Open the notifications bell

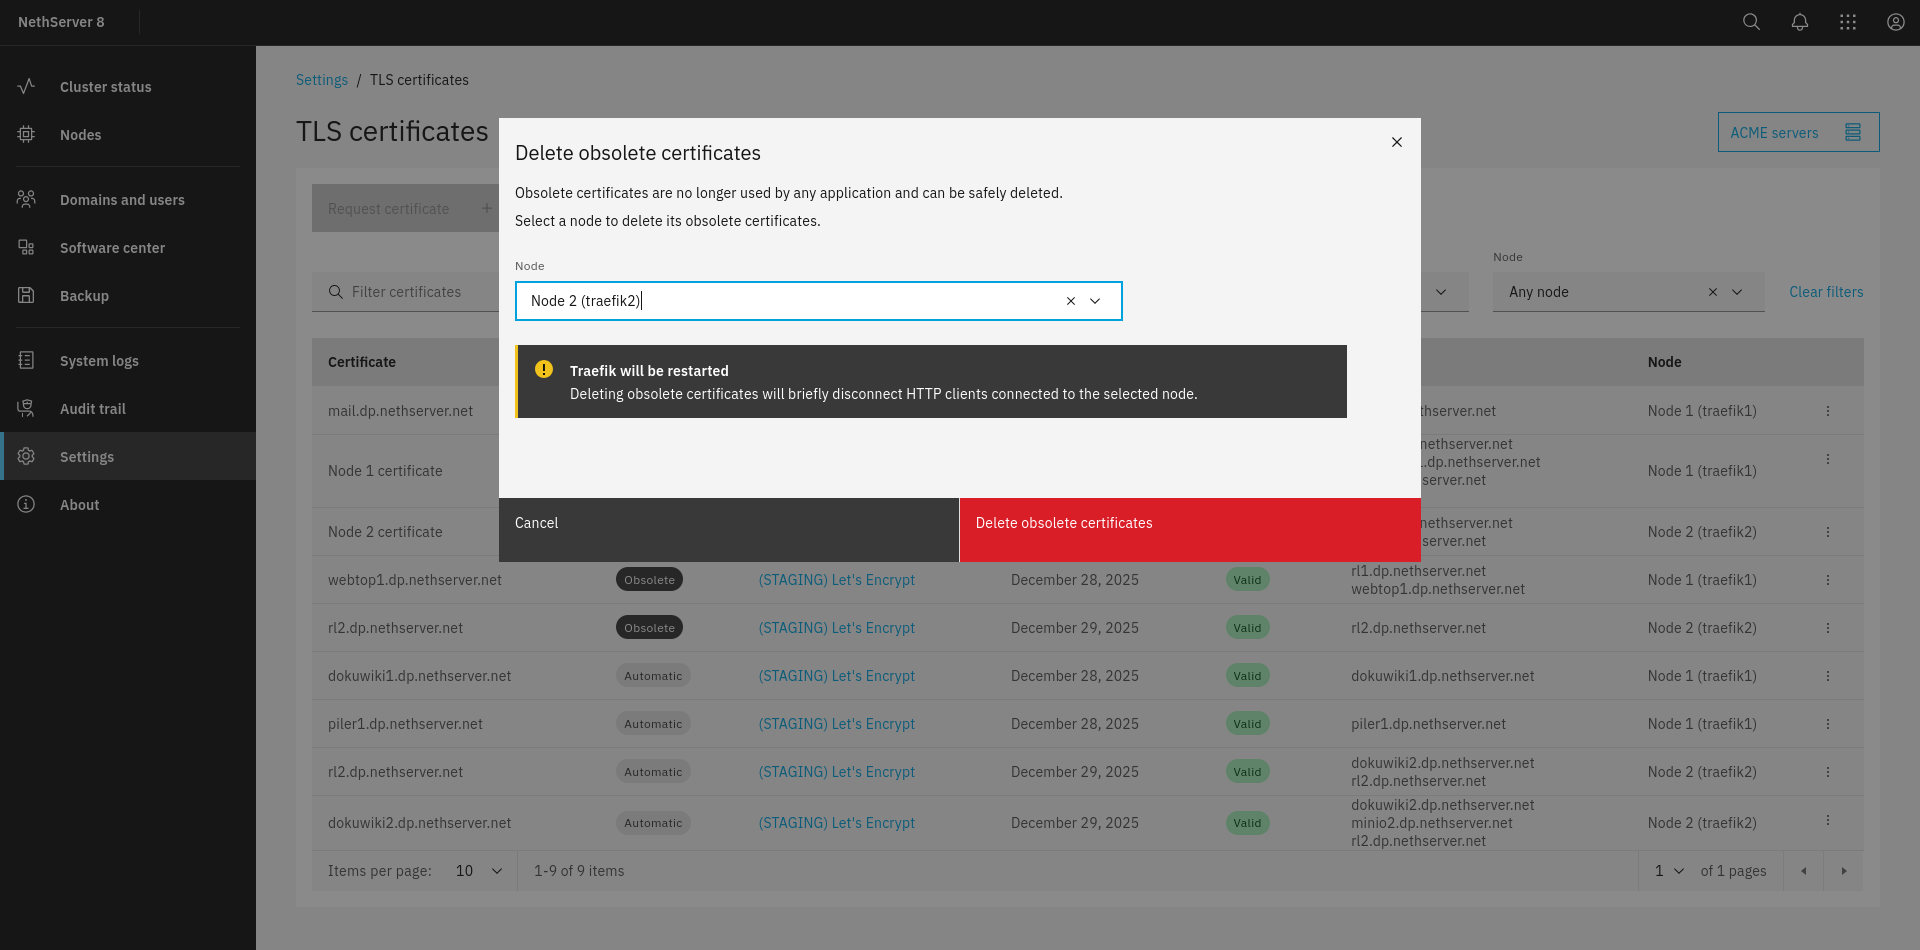(x=1799, y=22)
